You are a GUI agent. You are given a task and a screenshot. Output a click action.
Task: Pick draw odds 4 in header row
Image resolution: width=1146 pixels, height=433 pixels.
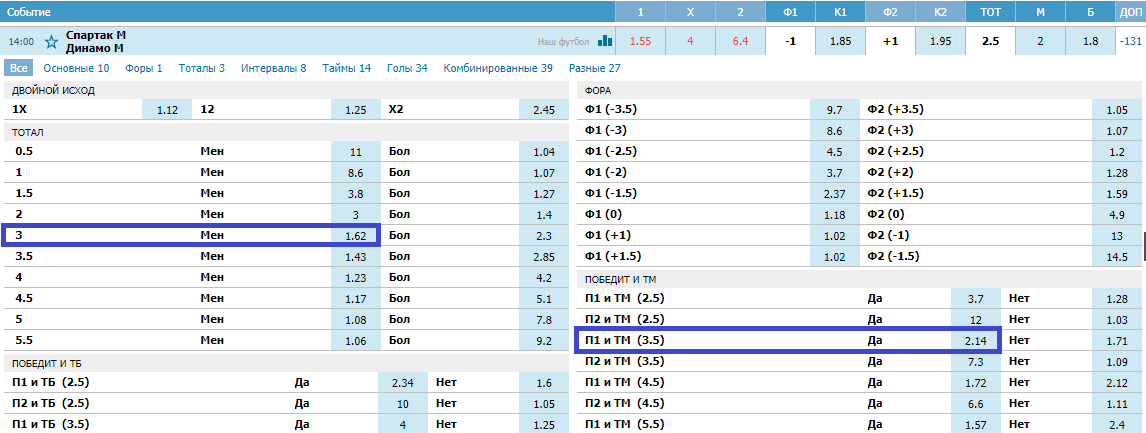click(x=690, y=42)
